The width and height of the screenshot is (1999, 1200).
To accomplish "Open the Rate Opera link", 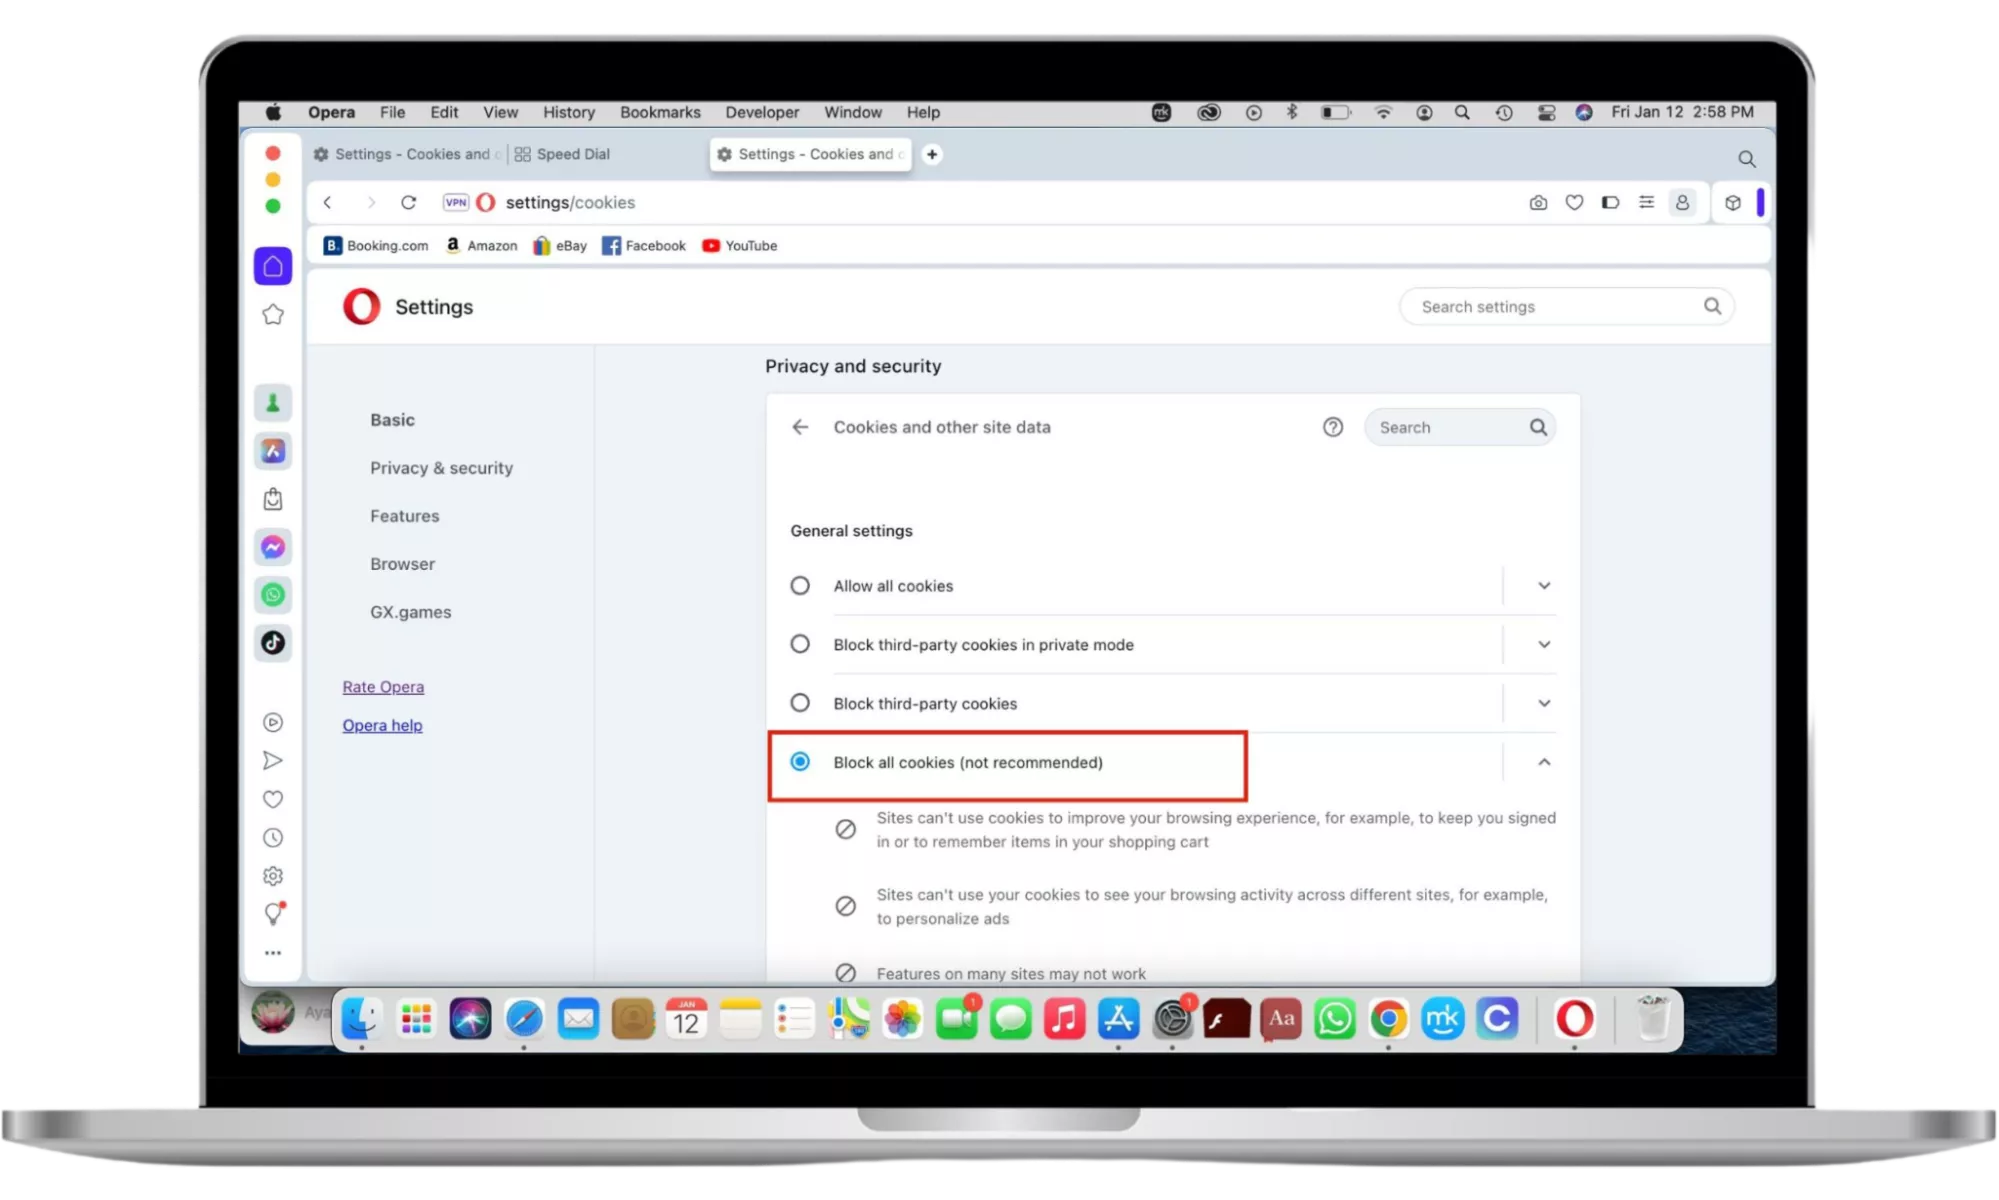I will (383, 687).
